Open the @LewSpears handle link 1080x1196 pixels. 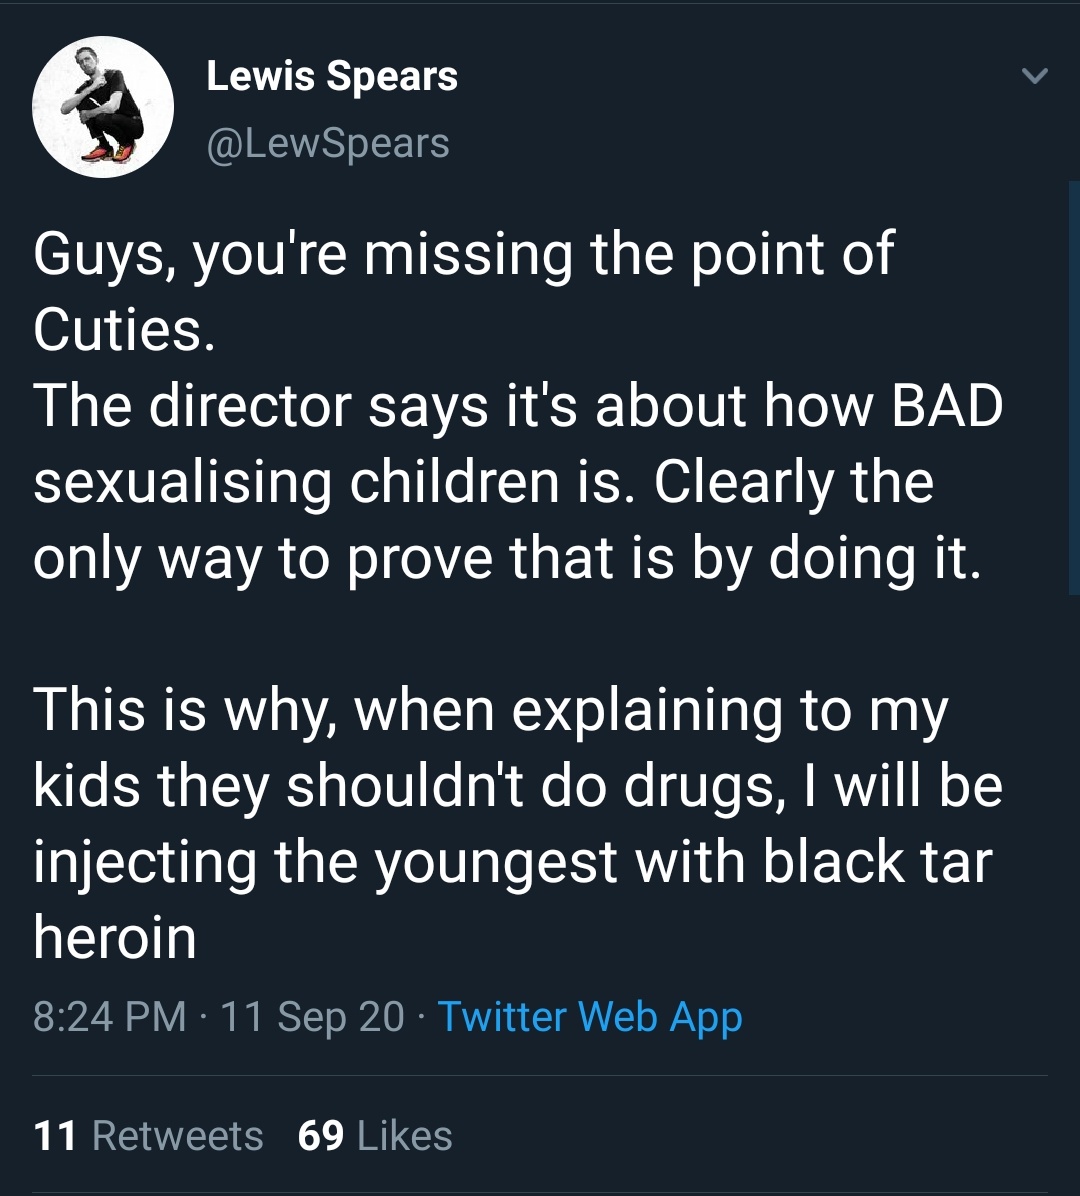pyautogui.click(x=327, y=143)
